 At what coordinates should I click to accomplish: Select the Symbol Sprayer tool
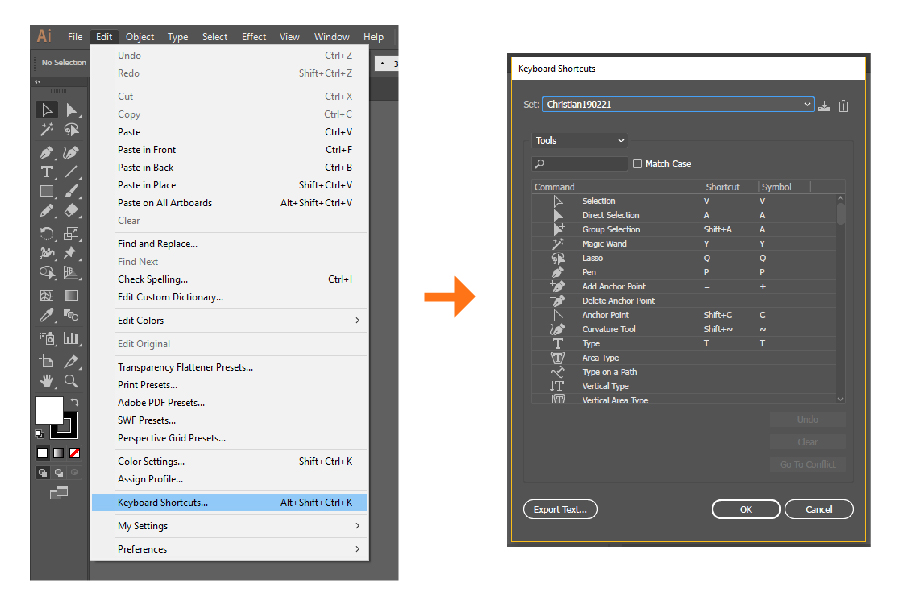46,338
